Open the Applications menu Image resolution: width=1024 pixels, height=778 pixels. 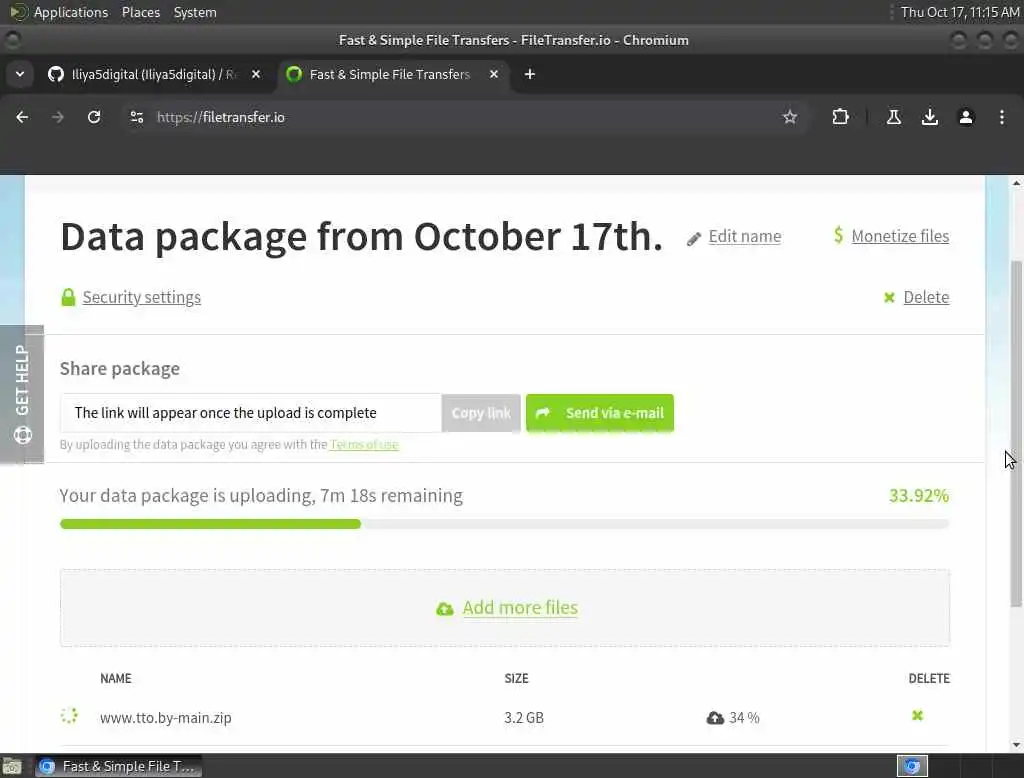70,12
